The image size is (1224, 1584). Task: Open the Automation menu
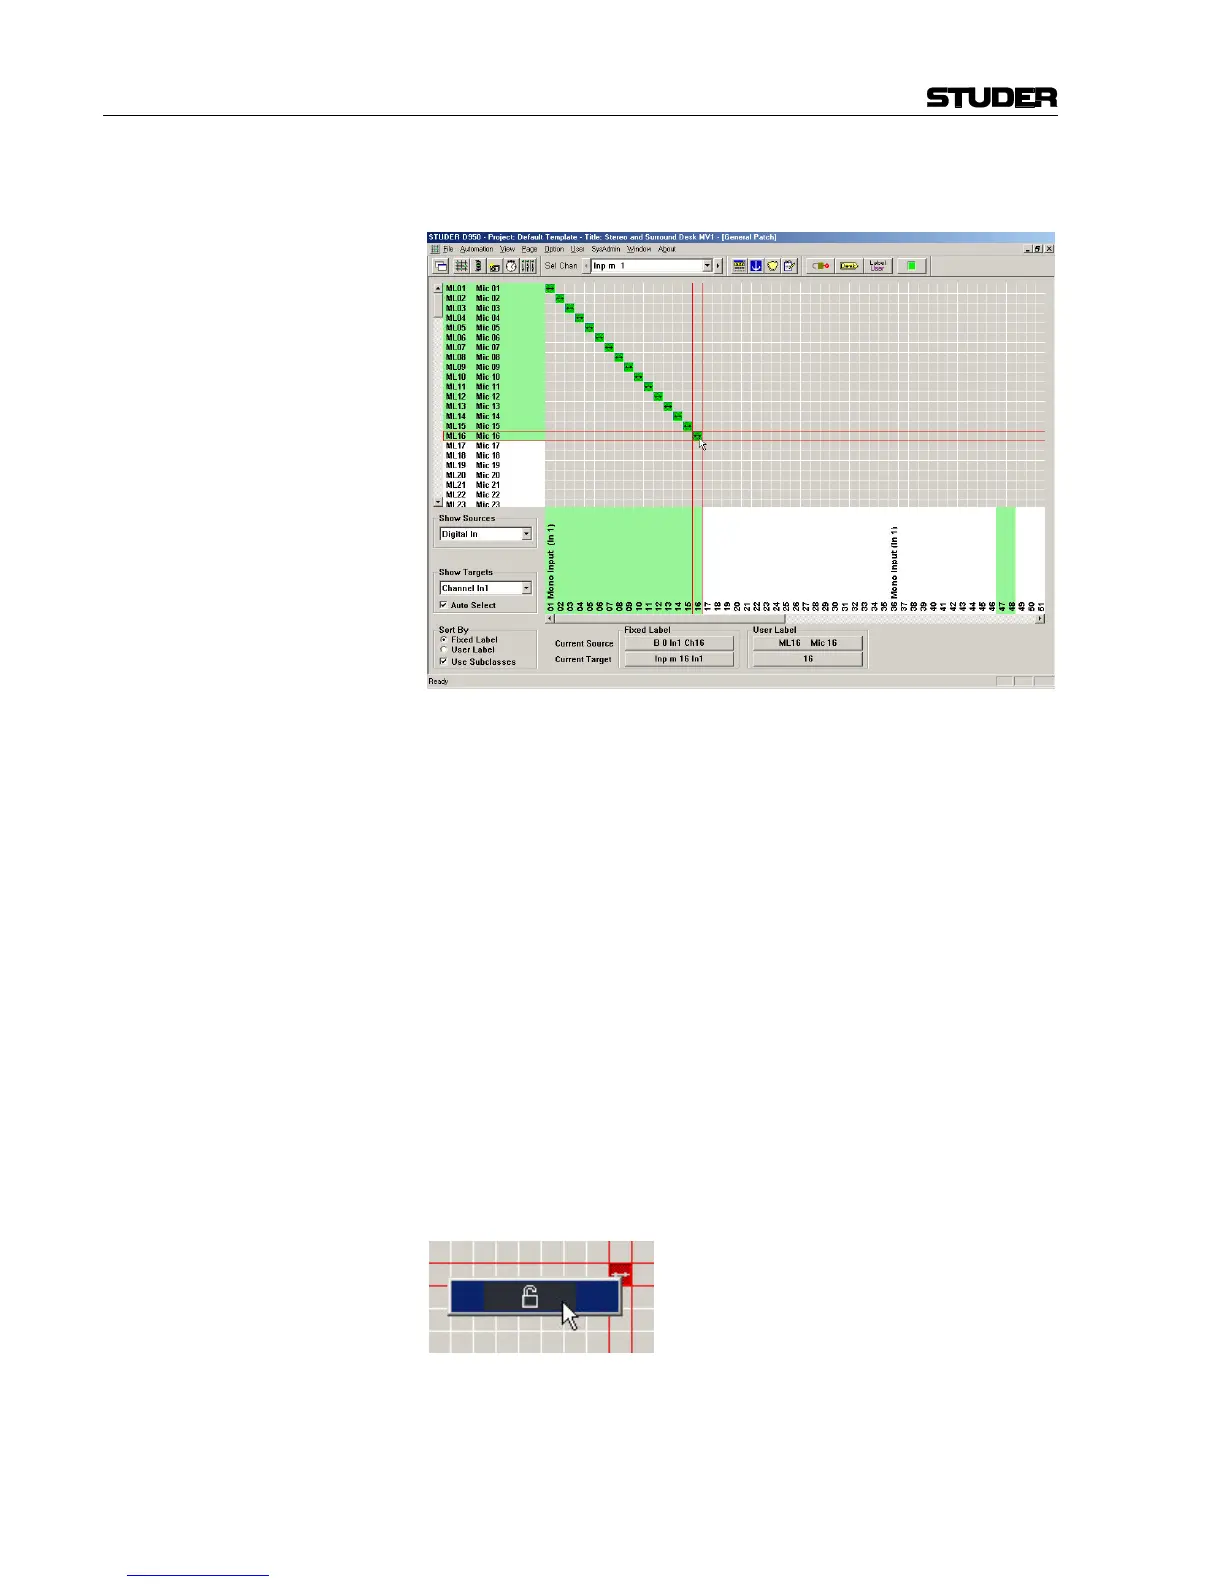point(477,249)
